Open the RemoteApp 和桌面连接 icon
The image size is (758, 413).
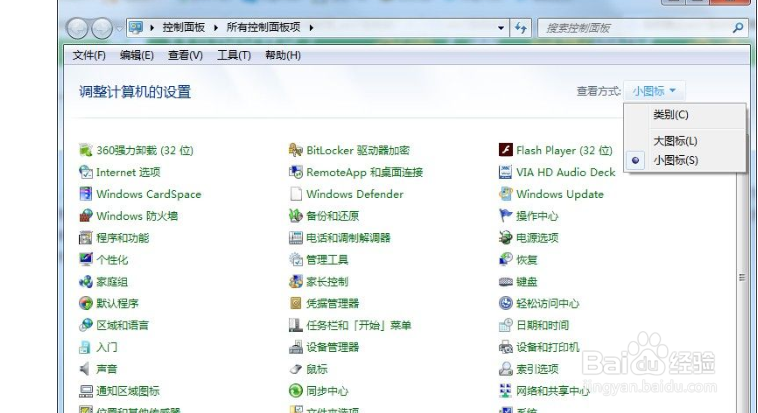(295, 172)
